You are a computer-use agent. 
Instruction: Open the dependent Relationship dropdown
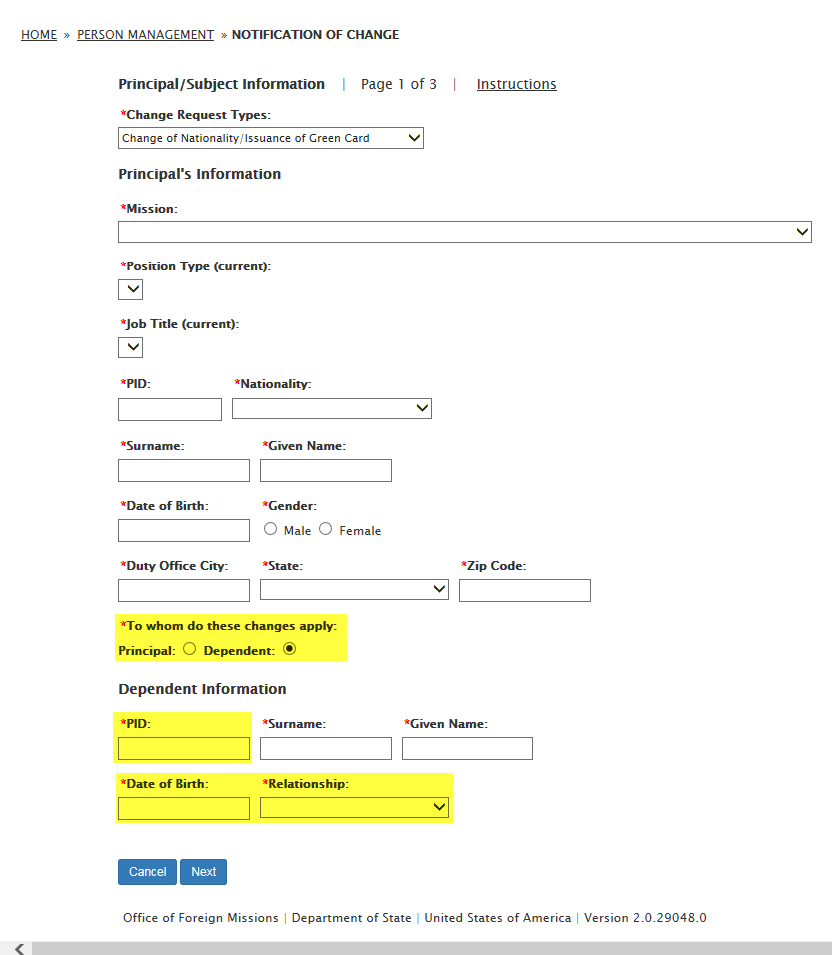354,807
